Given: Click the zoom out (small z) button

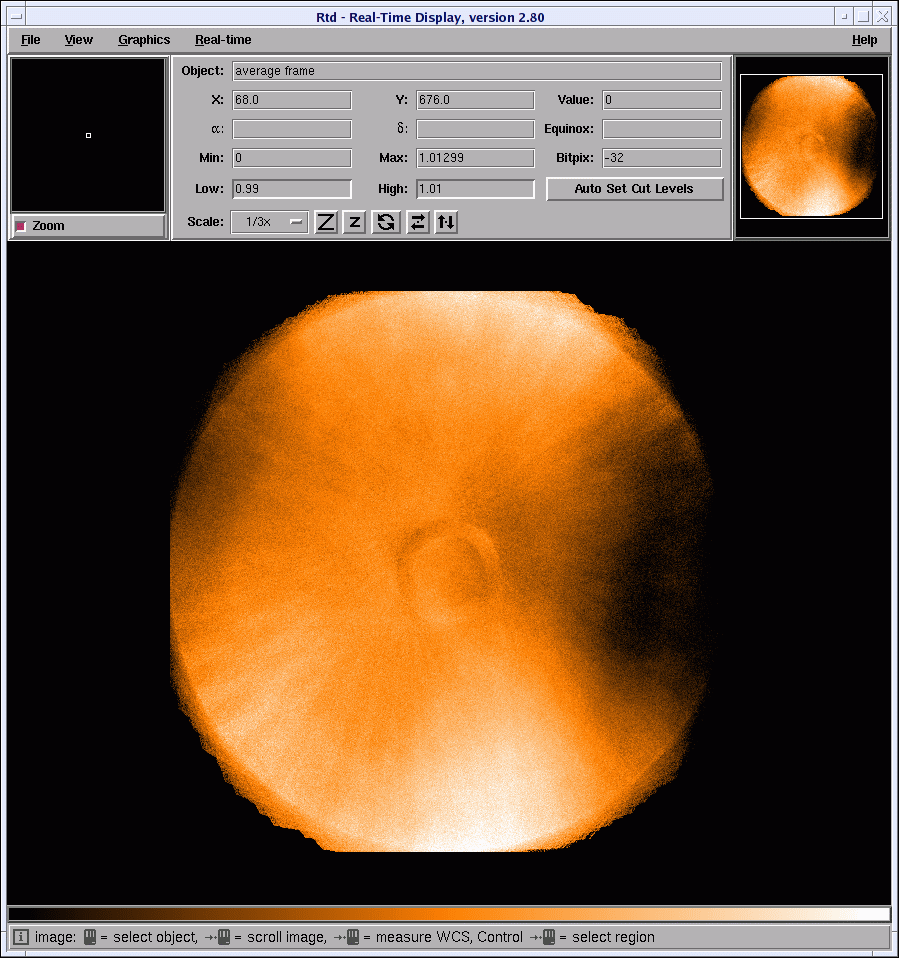Looking at the screenshot, I should 354,222.
